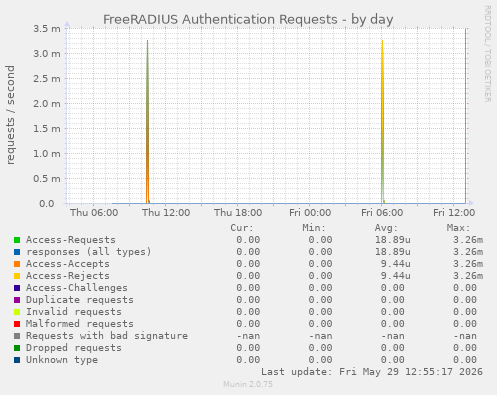Image resolution: width=497 pixels, height=395 pixels.
Task: Click Access-Rejects max value 3.26m
Action: coord(468,276)
